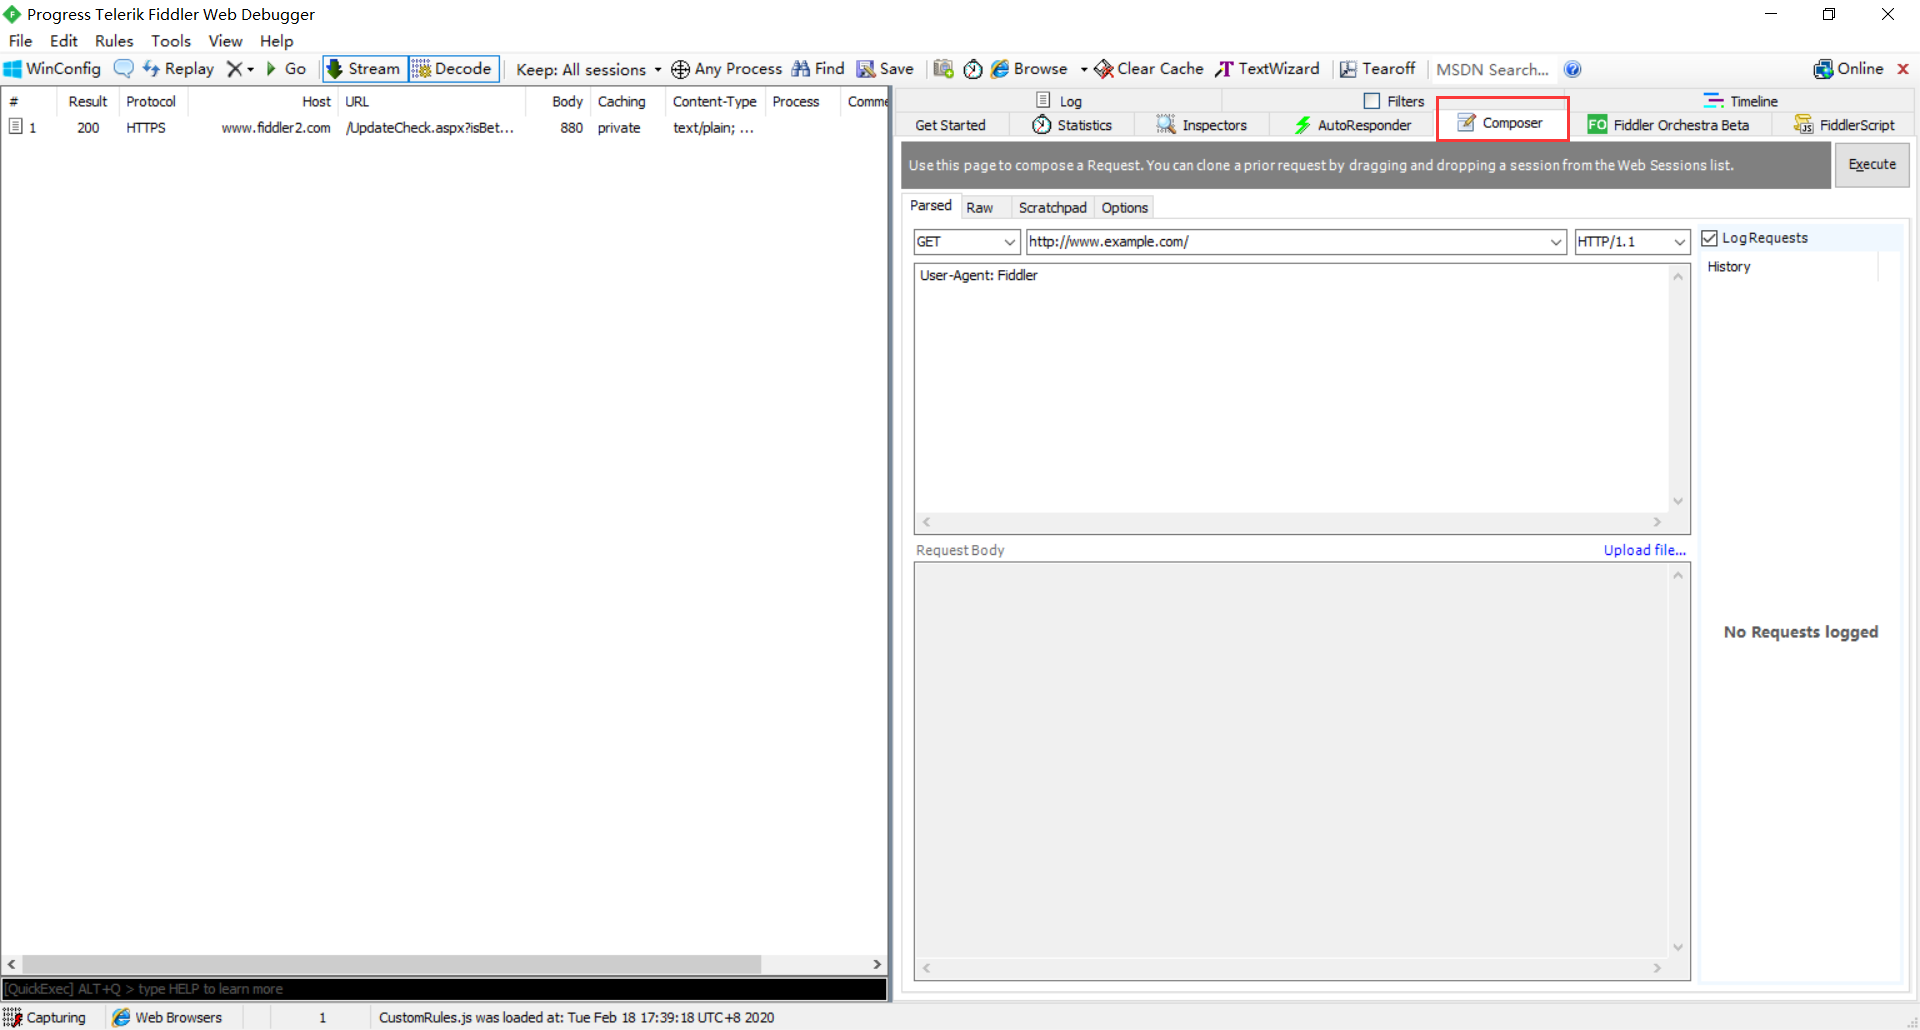The width and height of the screenshot is (1920, 1030).
Task: Open the Scratchpad tab in Composer
Action: tap(1052, 208)
